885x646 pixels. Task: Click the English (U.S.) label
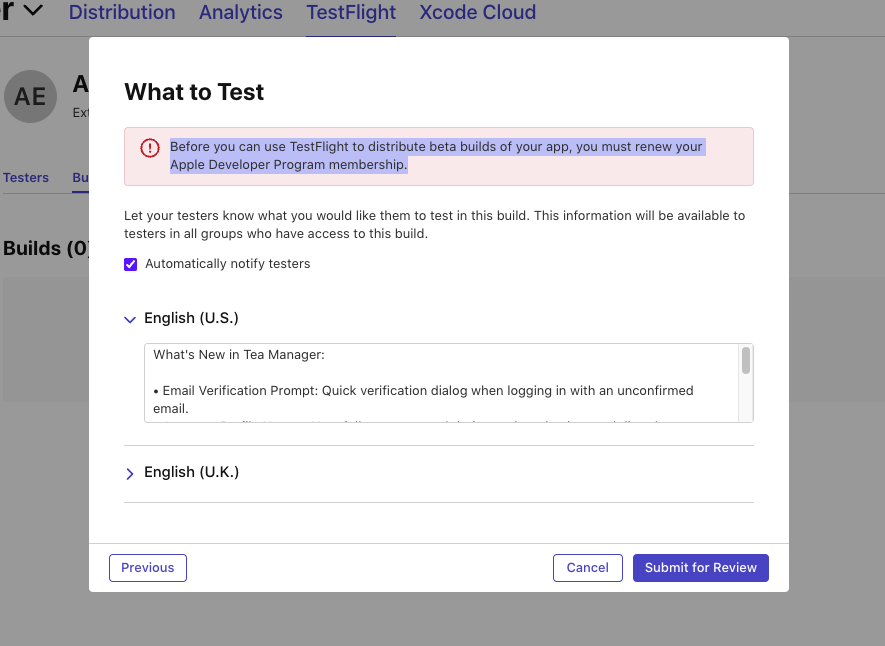click(x=191, y=318)
